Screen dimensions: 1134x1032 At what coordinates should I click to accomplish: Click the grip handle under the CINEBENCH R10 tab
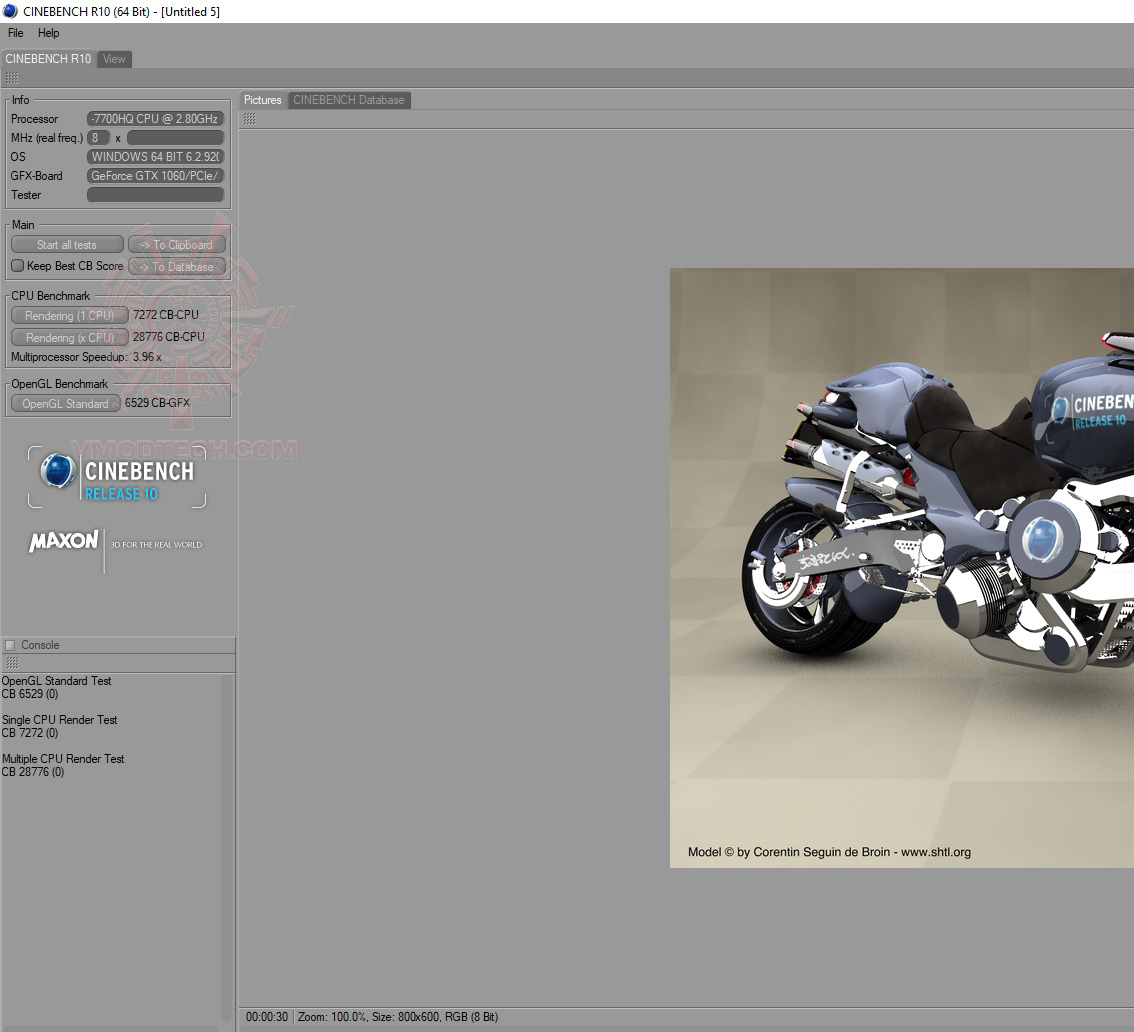coord(12,78)
